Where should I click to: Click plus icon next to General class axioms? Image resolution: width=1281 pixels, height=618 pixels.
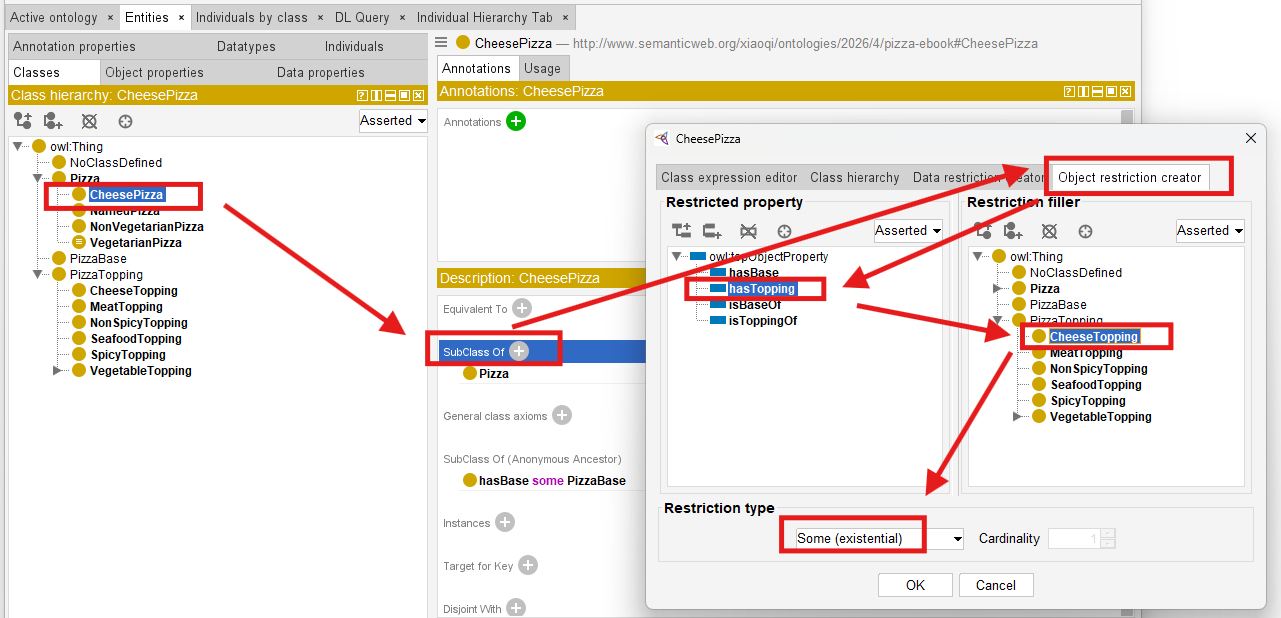pos(562,415)
